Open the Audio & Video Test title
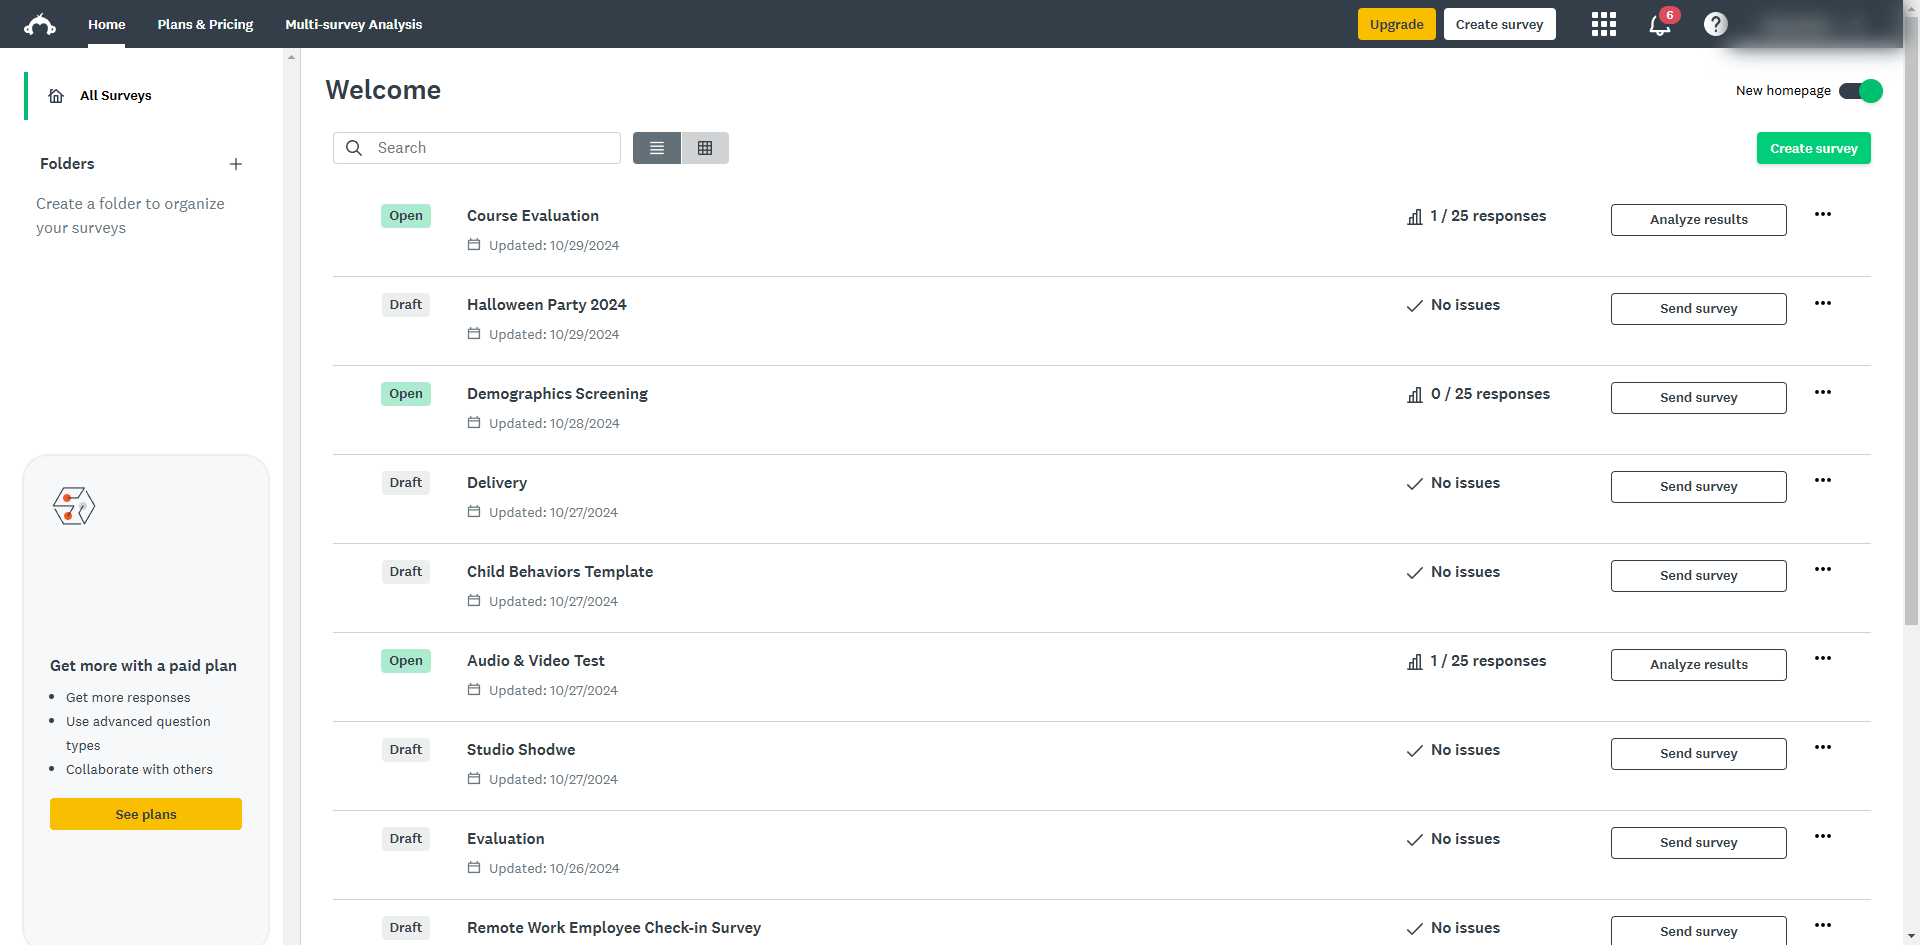The image size is (1920, 945). click(536, 661)
